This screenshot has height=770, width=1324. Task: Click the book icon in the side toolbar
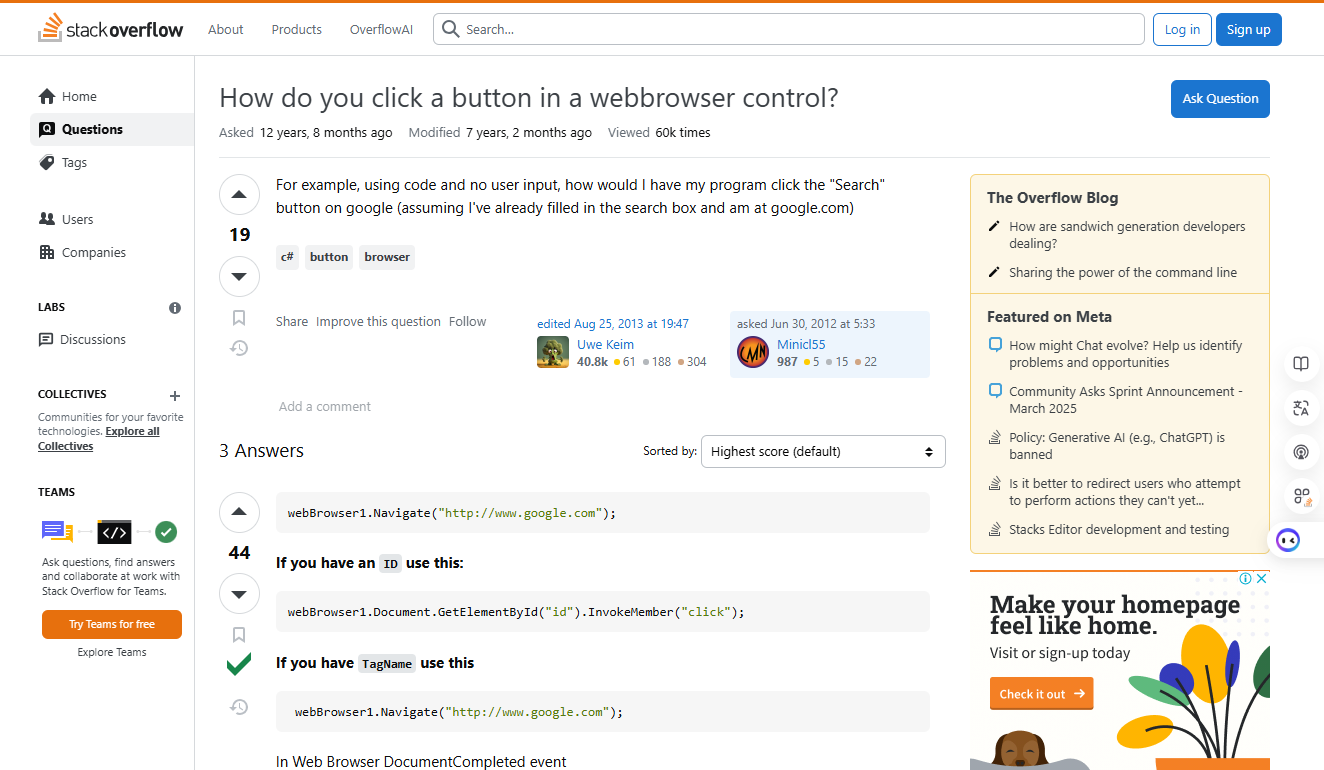click(x=1301, y=364)
